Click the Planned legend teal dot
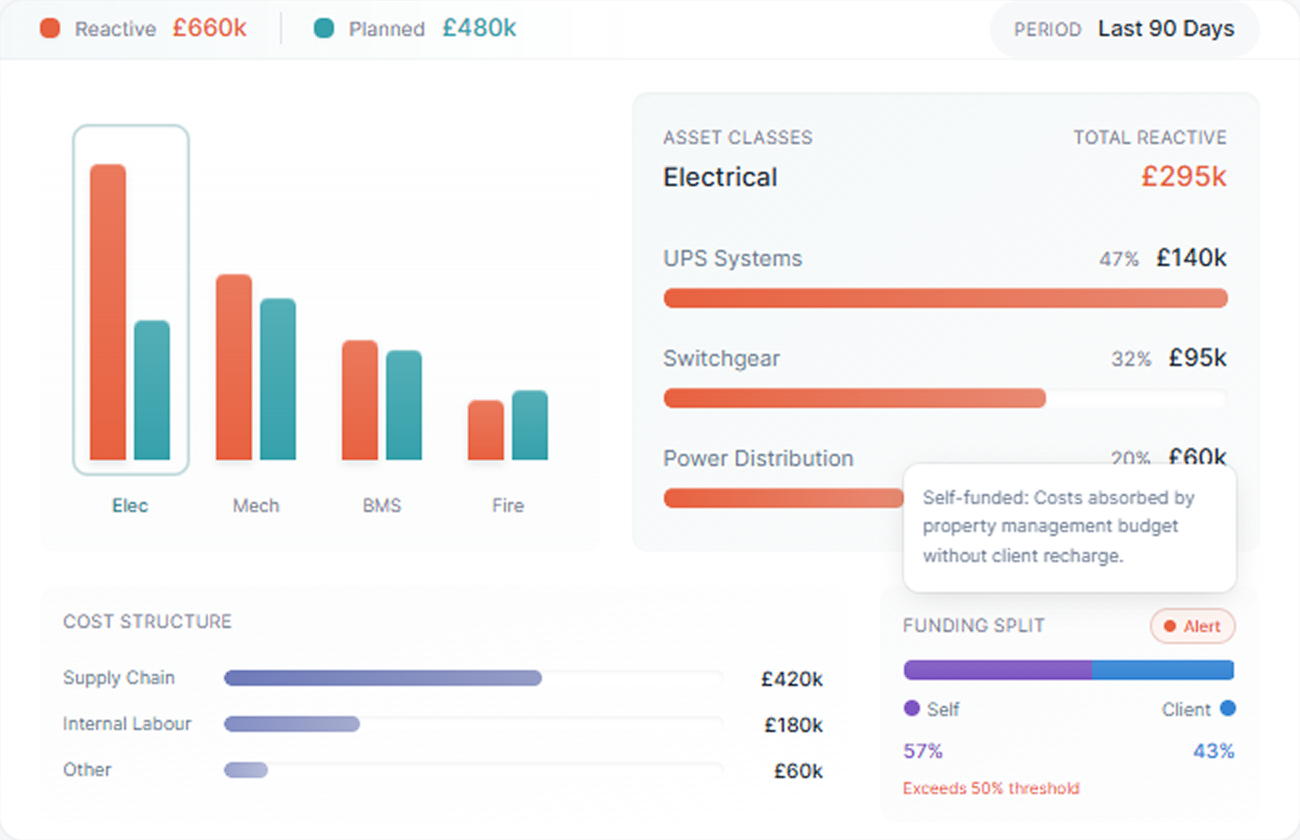The height and width of the screenshot is (840, 1300). pyautogui.click(x=324, y=29)
